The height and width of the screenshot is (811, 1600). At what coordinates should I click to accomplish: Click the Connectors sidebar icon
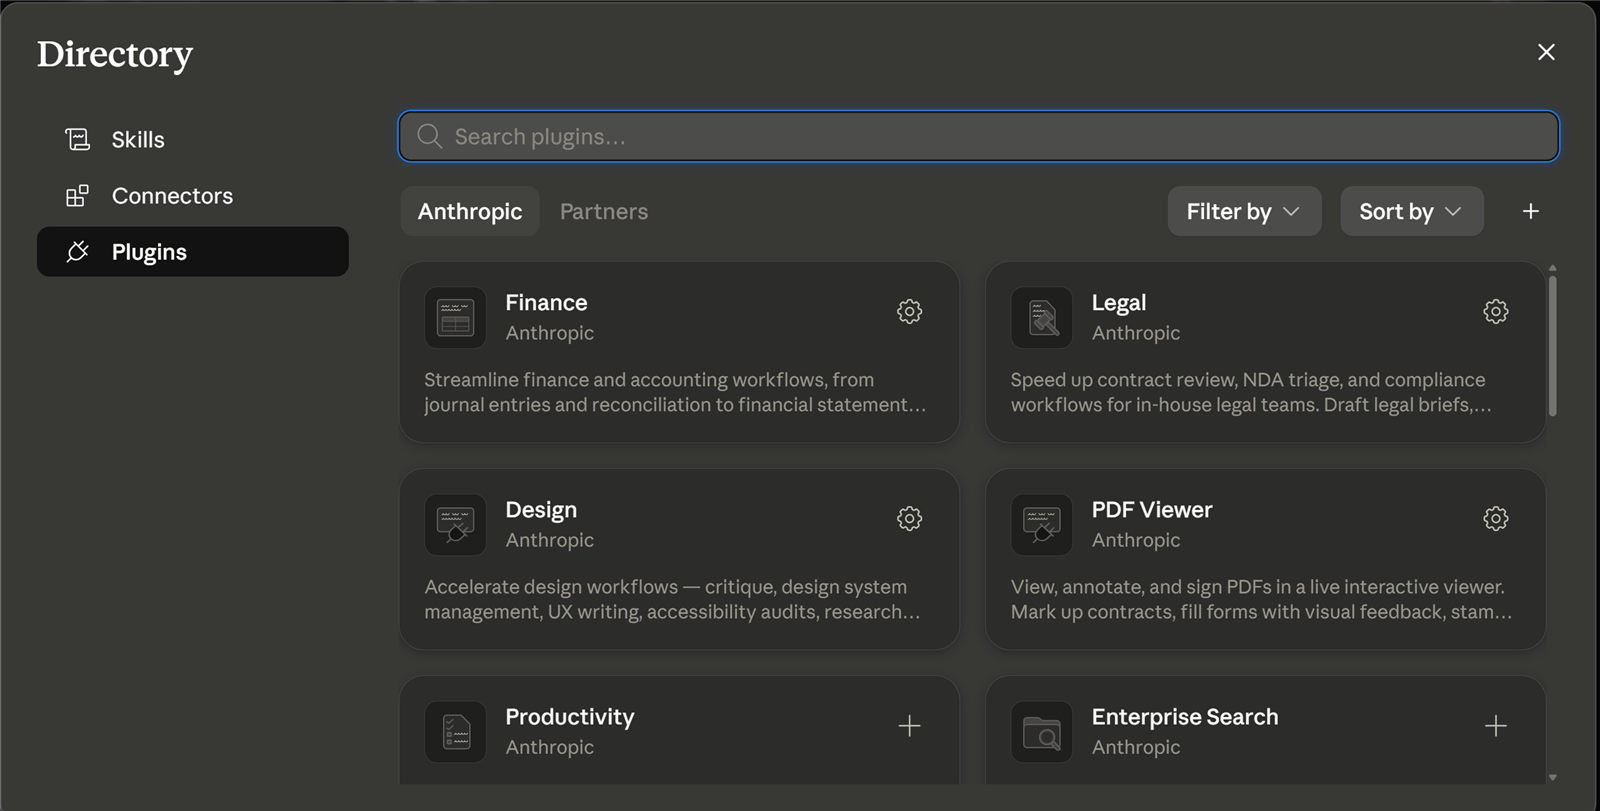point(77,196)
